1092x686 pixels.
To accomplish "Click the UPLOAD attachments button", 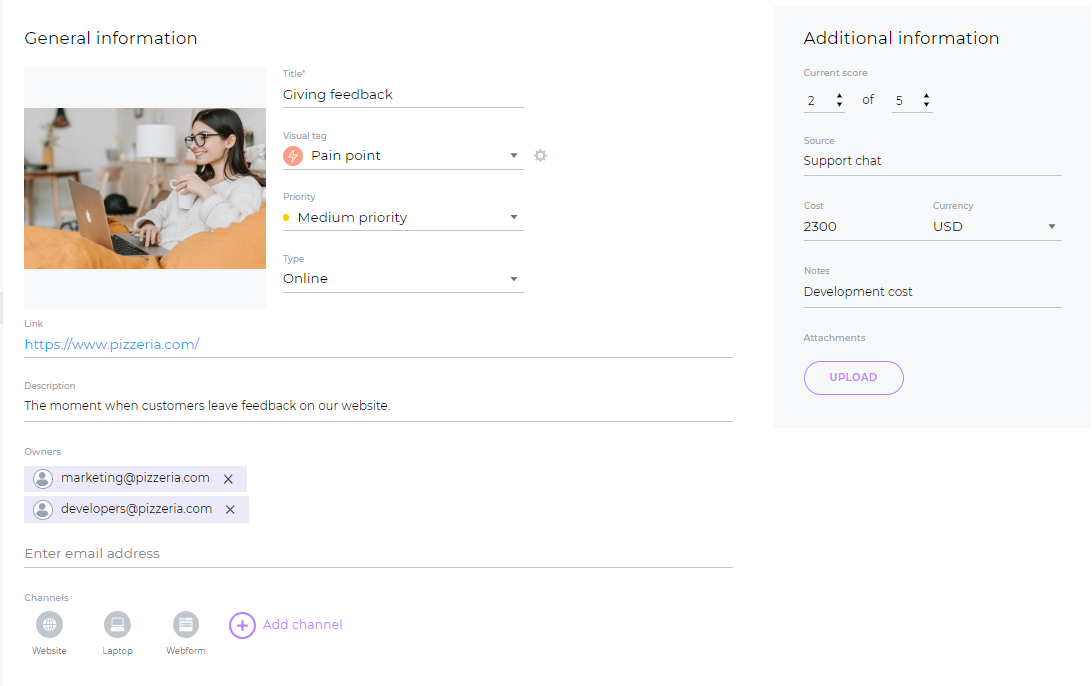I will (x=854, y=377).
